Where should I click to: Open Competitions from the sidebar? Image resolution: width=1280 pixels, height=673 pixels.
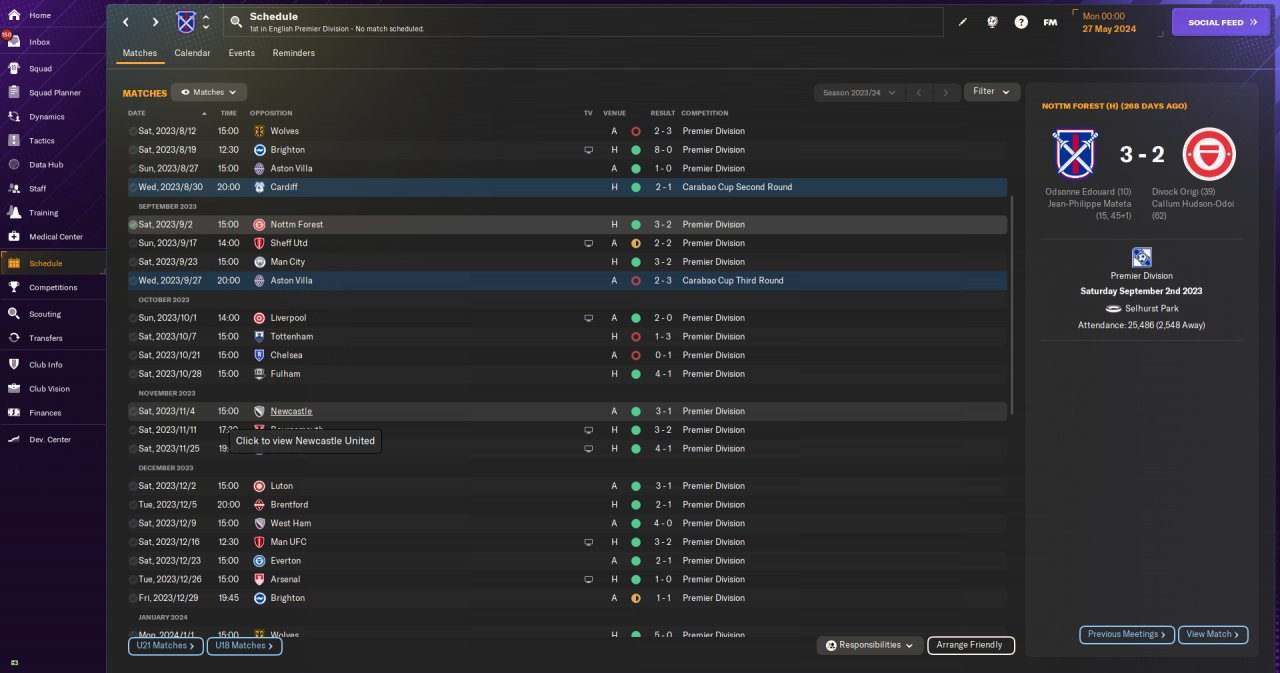53,287
